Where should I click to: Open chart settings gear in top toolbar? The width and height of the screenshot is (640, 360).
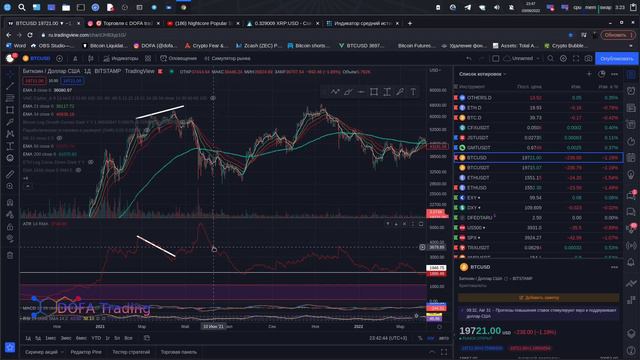(563, 59)
